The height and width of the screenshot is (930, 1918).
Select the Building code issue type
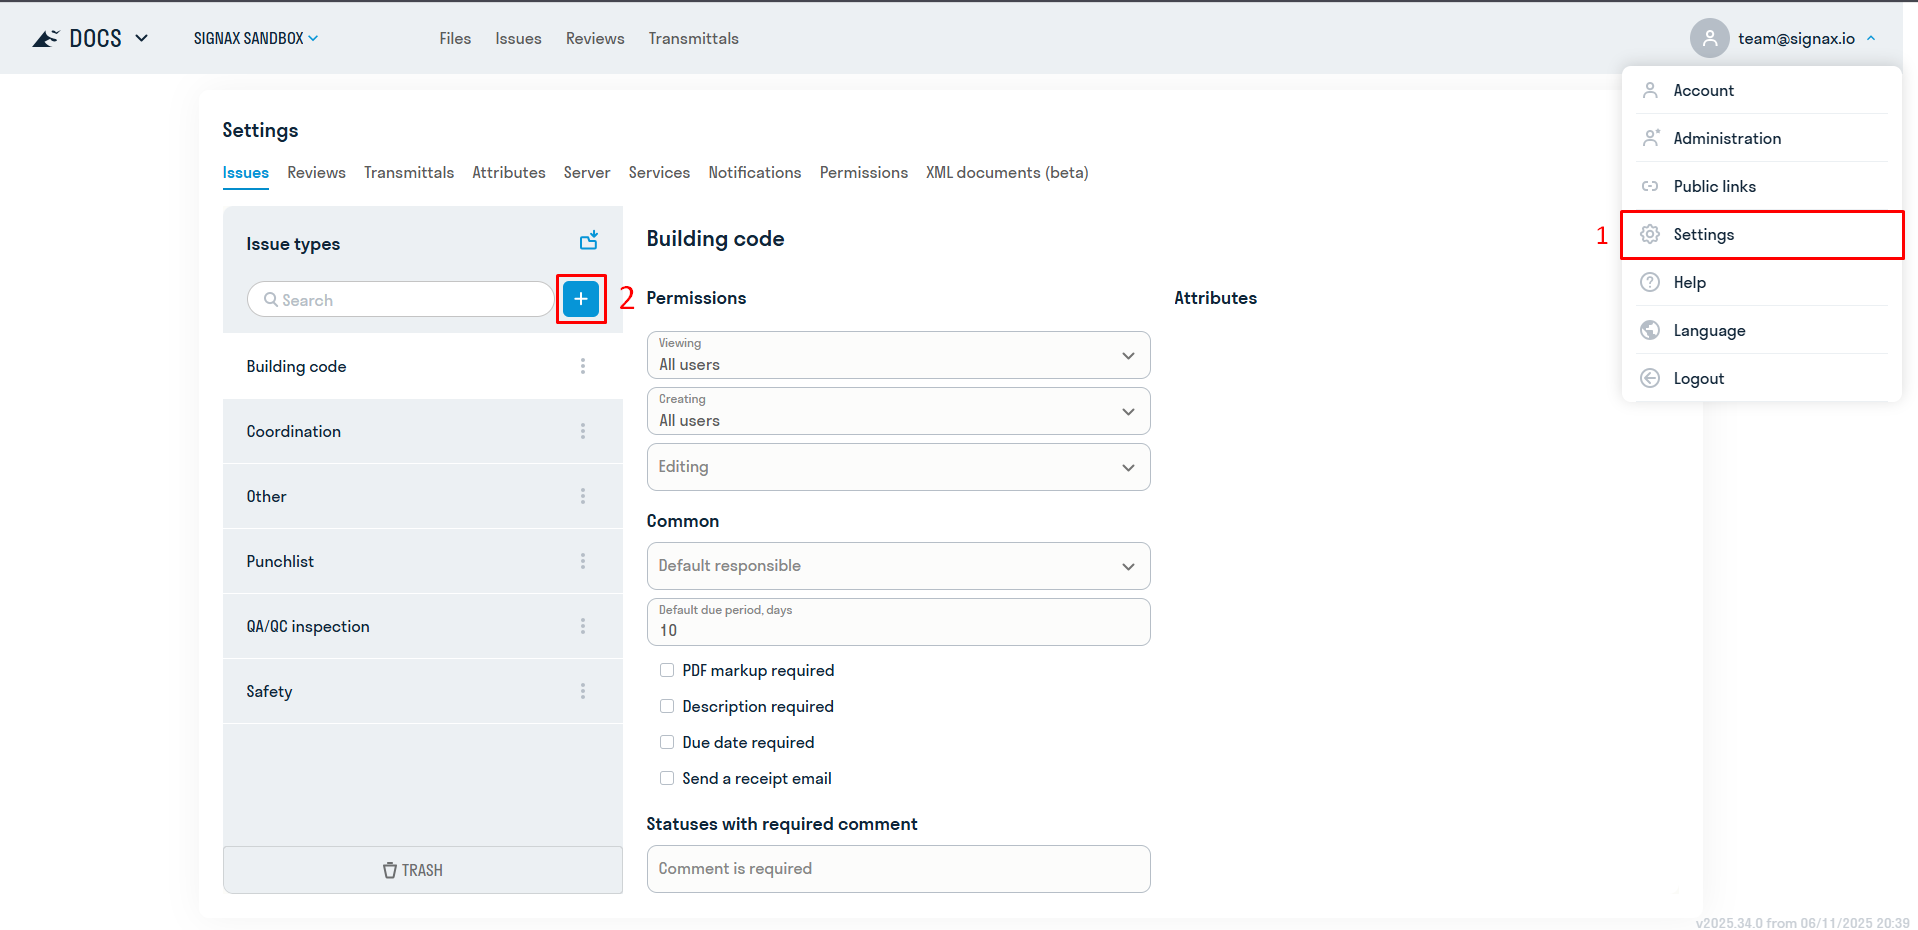tap(423, 366)
